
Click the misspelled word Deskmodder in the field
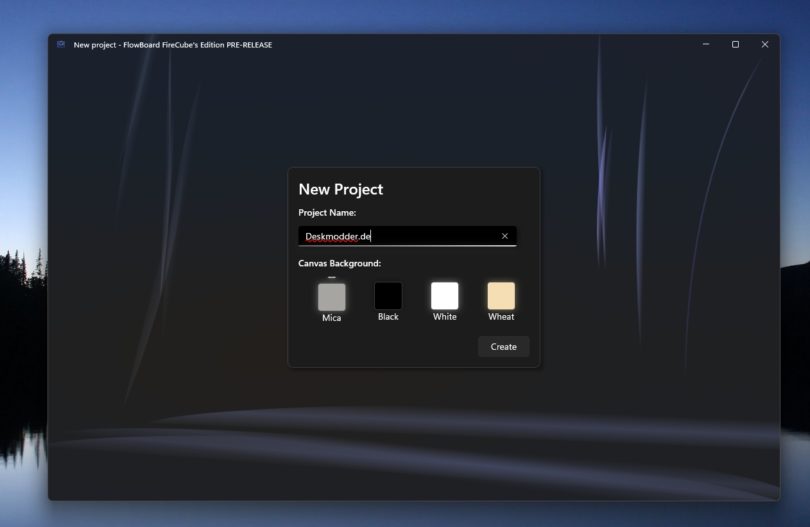coord(331,236)
